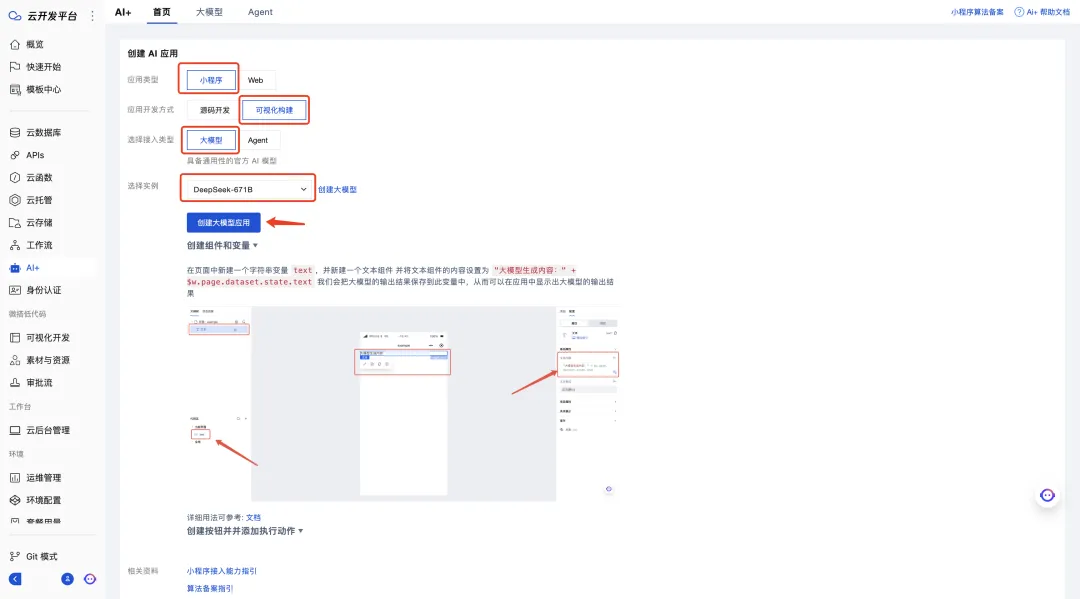Choose 源码开发 development method

(x=215, y=110)
